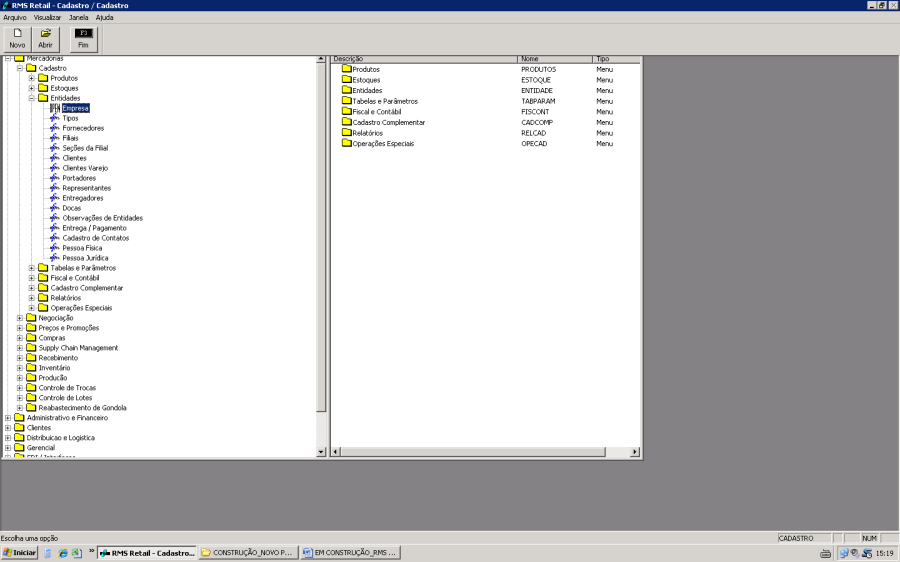Click tree pane scroll down arrow
The image size is (900, 562).
pos(321,452)
